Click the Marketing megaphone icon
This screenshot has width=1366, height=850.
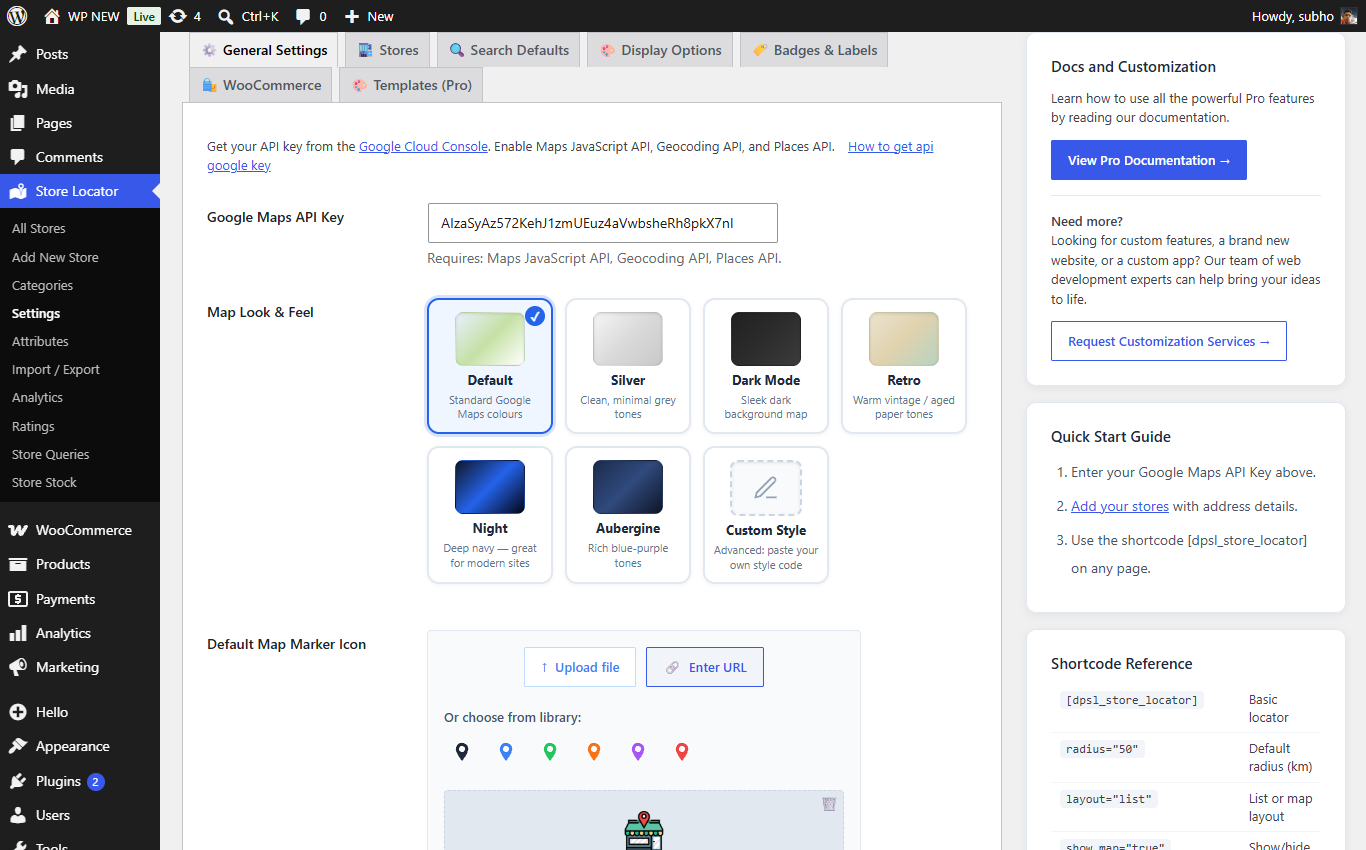18,667
